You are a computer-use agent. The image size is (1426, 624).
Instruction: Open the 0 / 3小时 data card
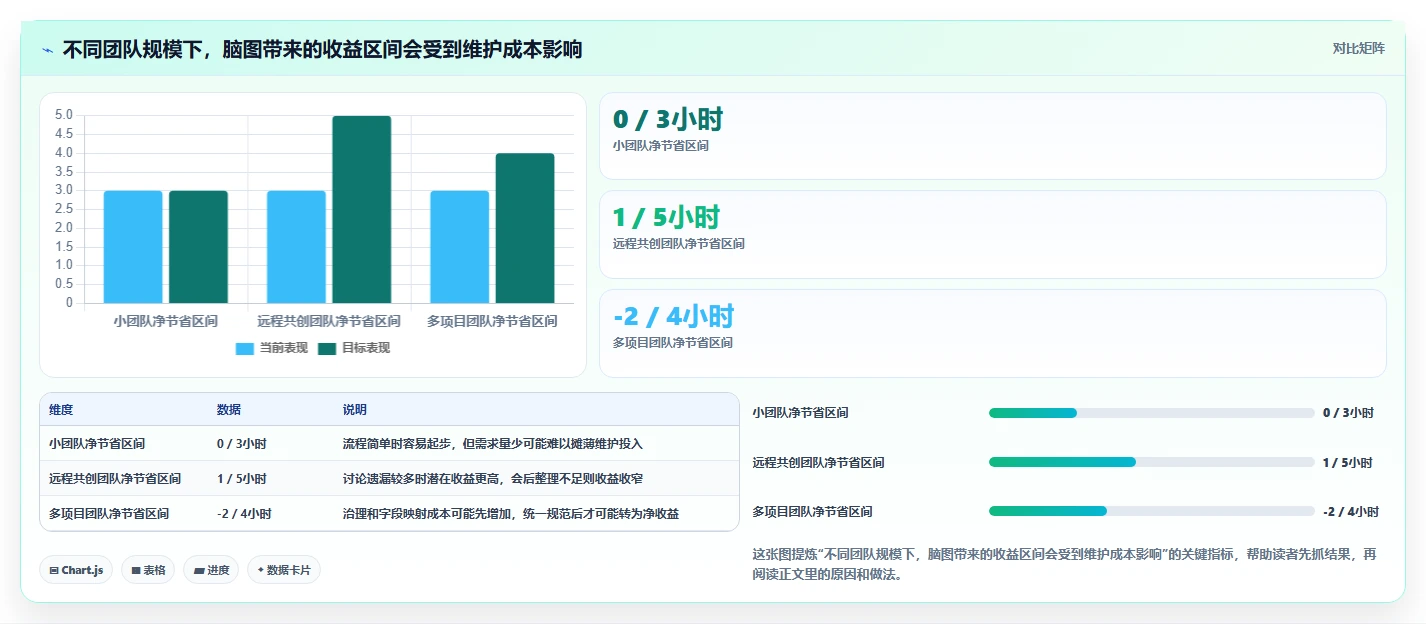tap(992, 136)
